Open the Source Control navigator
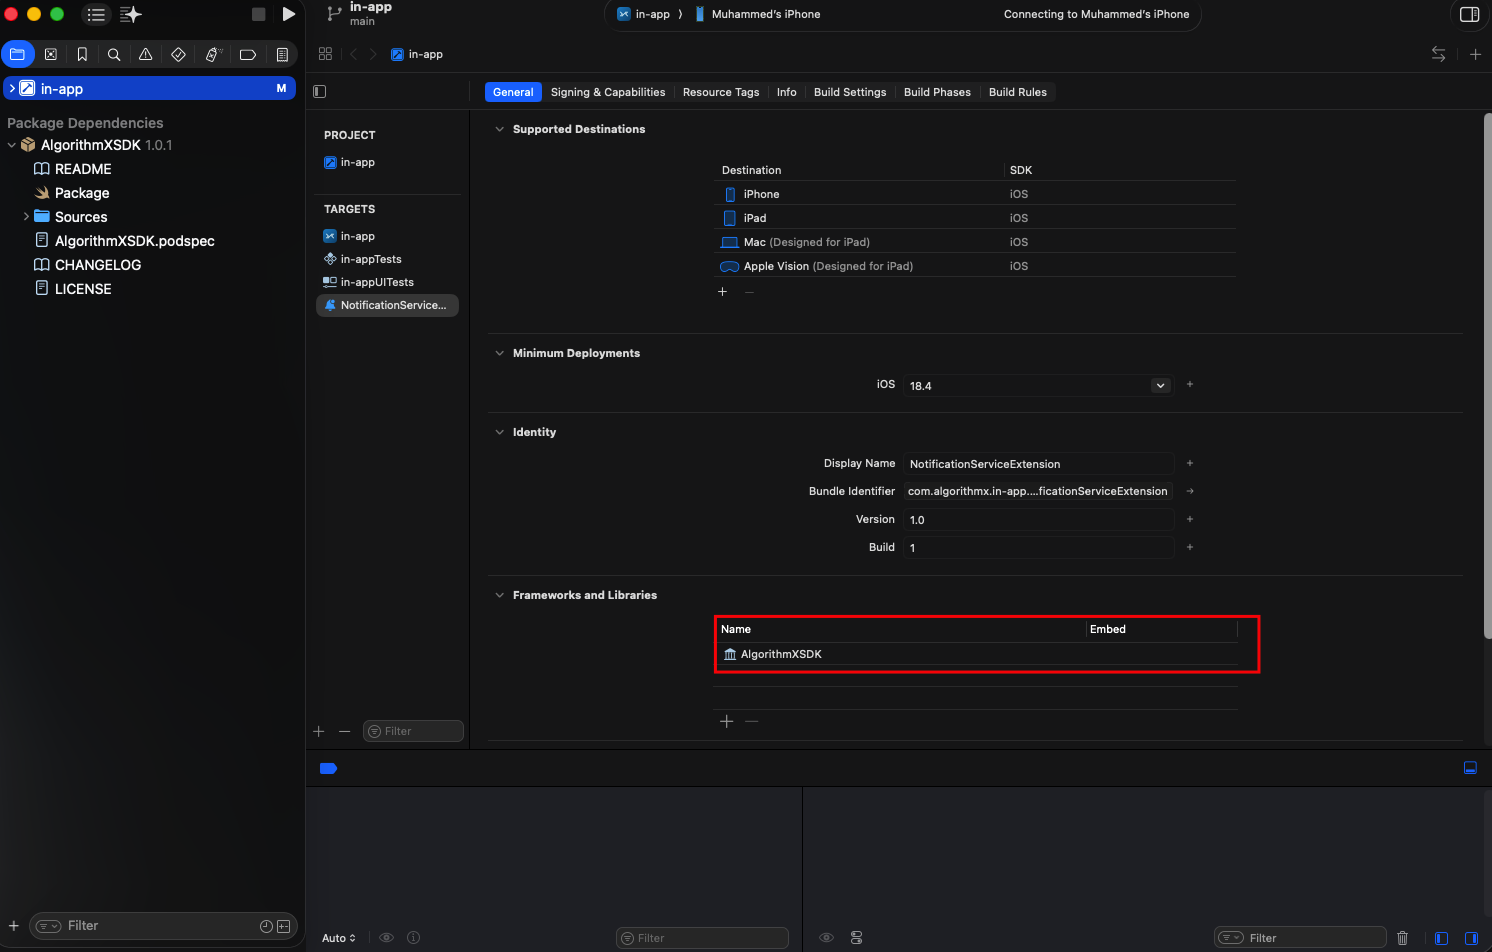Screen dimensions: 1492x952 (x=51, y=54)
